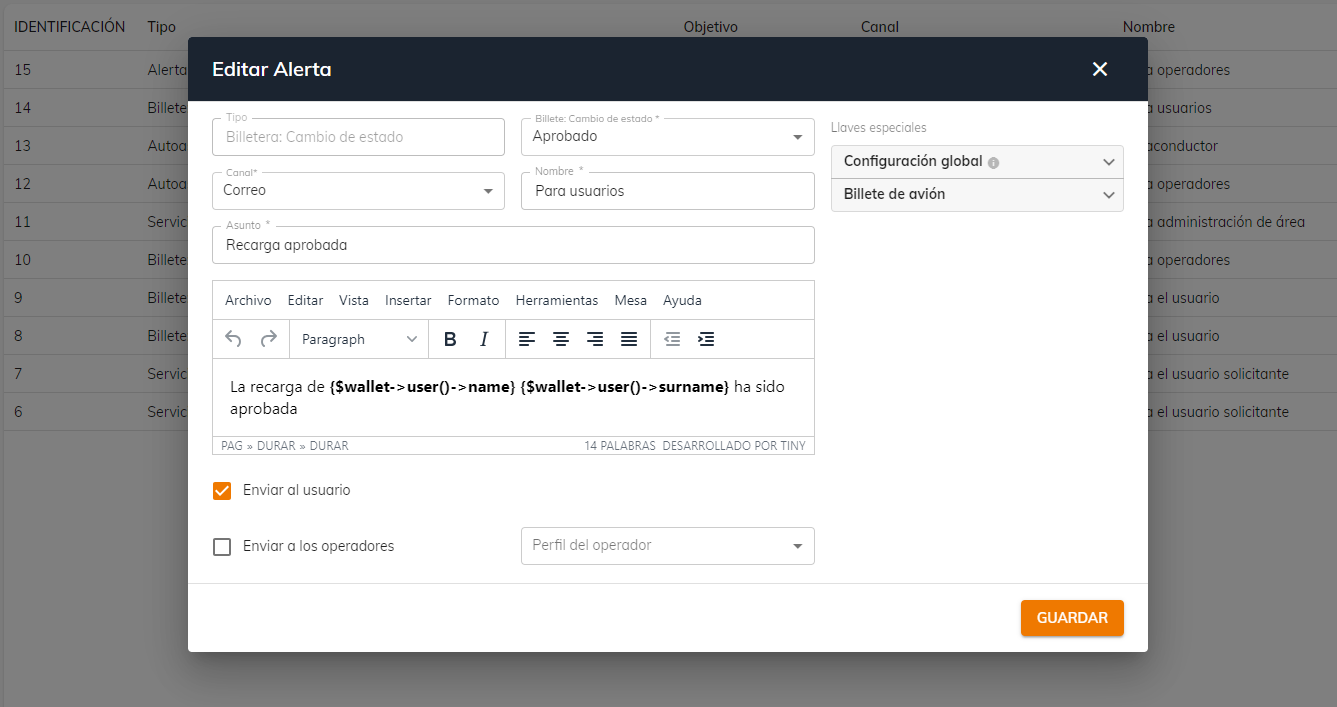Click ID 8 in the background table
Image resolution: width=1337 pixels, height=707 pixels.
click(18, 336)
